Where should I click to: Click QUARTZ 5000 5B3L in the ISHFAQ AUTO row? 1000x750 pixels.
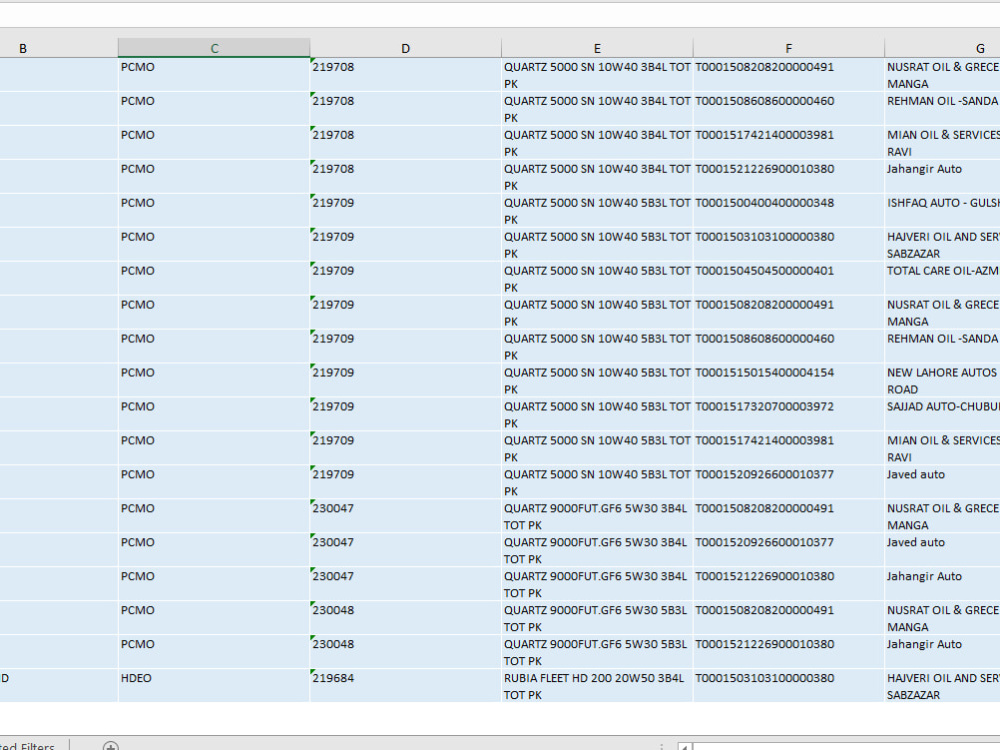point(597,211)
